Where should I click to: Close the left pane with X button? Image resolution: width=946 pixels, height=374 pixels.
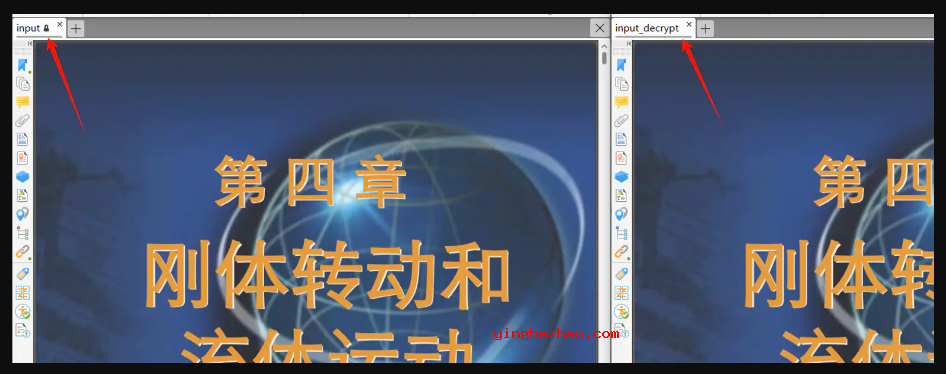click(x=599, y=28)
